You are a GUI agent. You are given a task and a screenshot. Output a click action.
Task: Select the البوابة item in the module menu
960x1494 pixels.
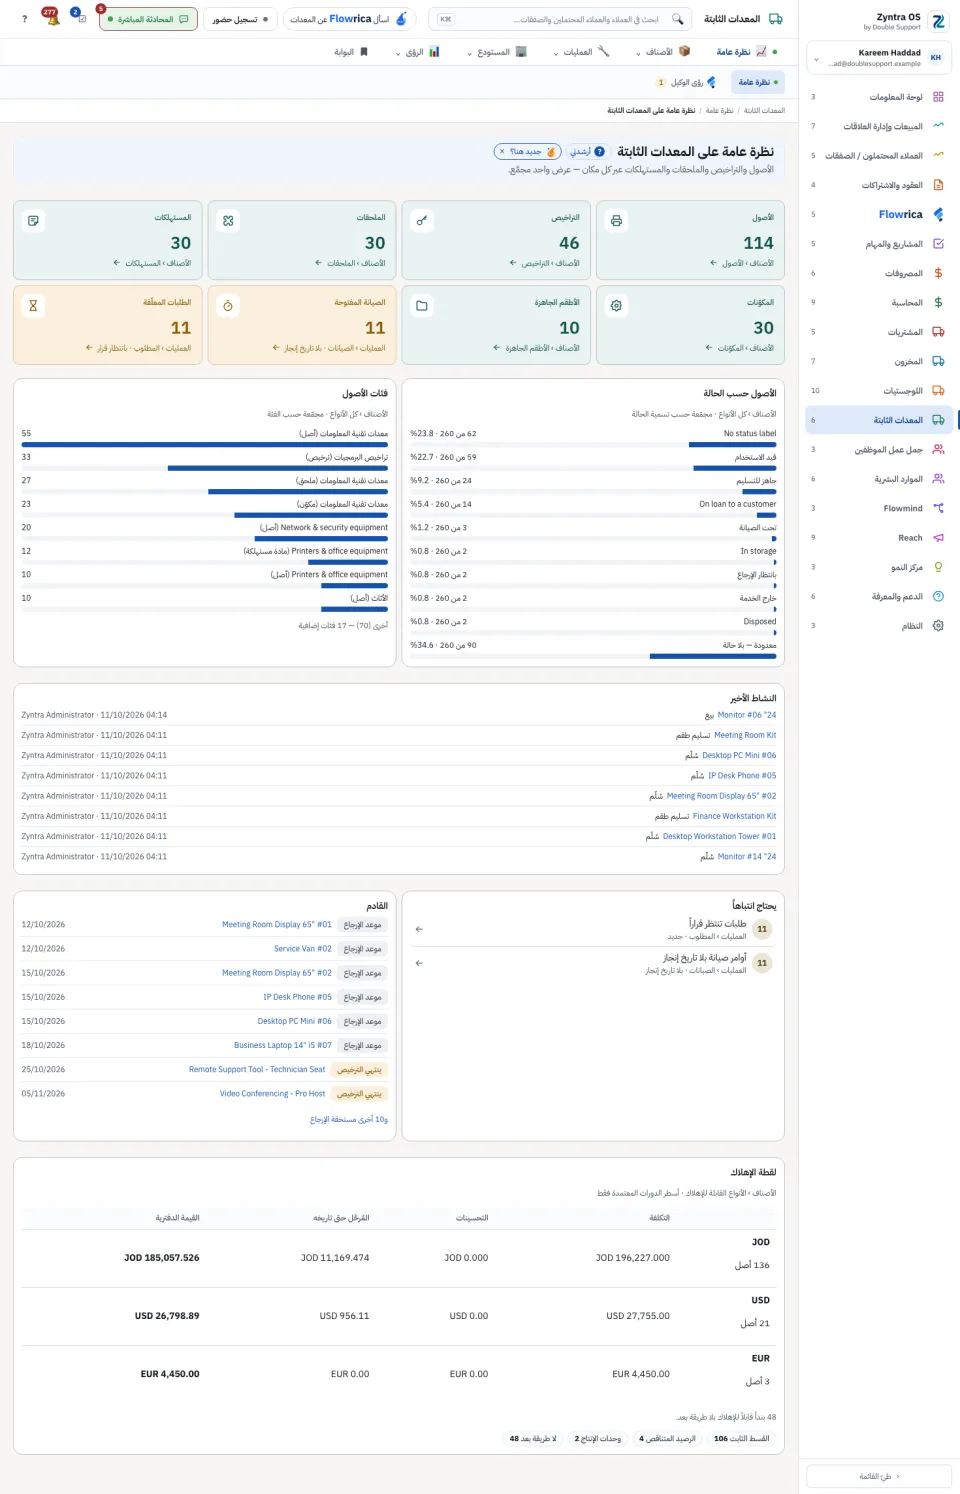(x=351, y=52)
